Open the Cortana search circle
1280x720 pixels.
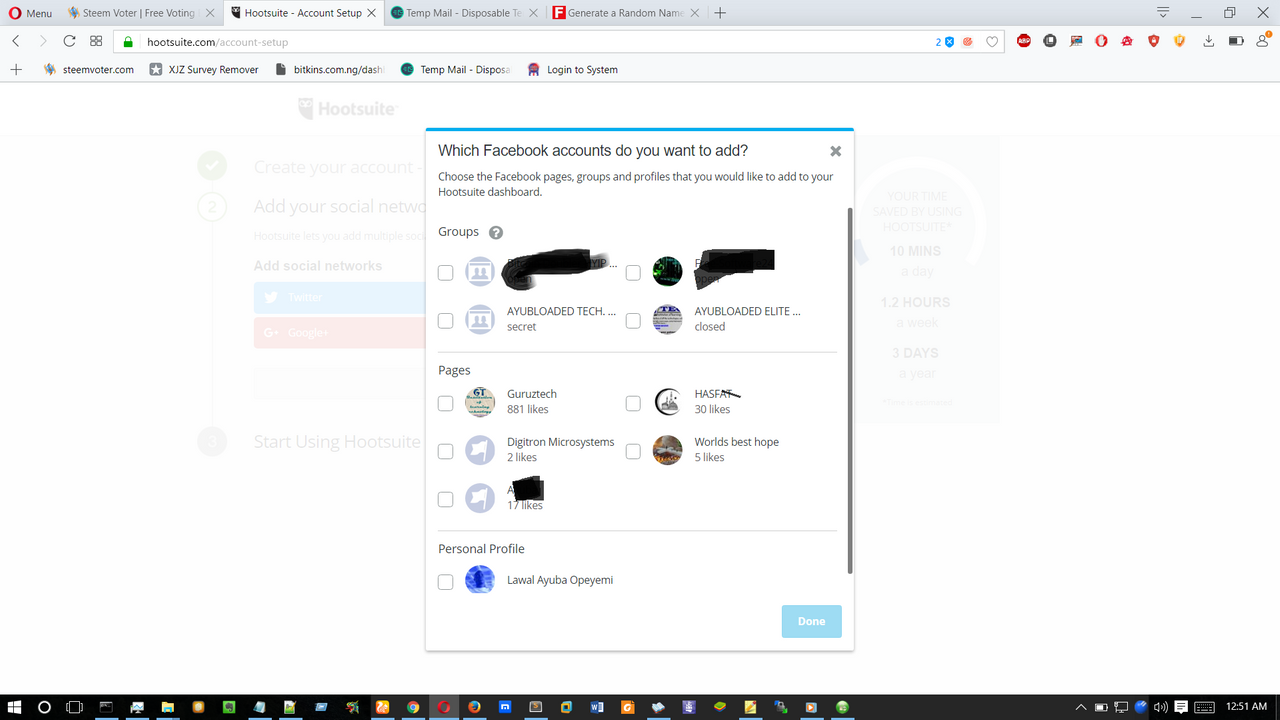(x=44, y=707)
